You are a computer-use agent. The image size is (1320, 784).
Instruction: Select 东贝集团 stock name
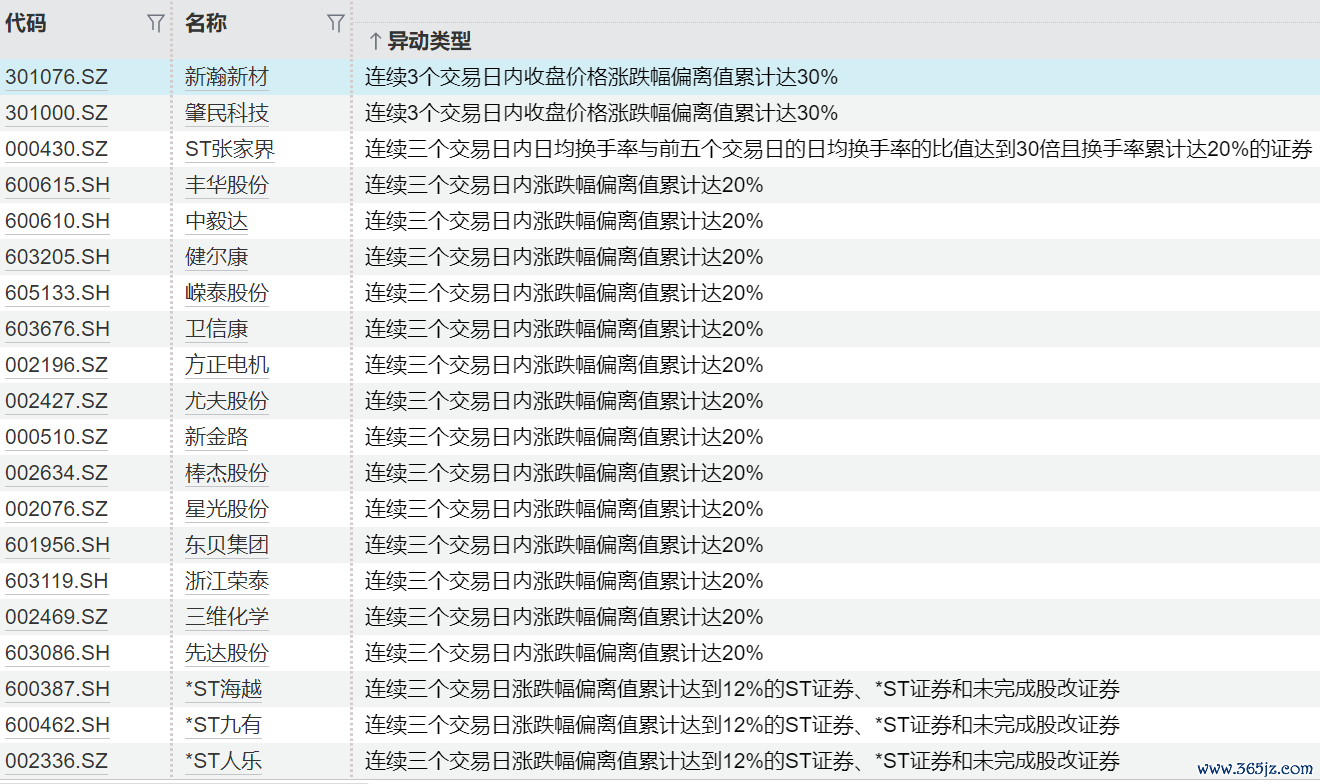pyautogui.click(x=227, y=545)
